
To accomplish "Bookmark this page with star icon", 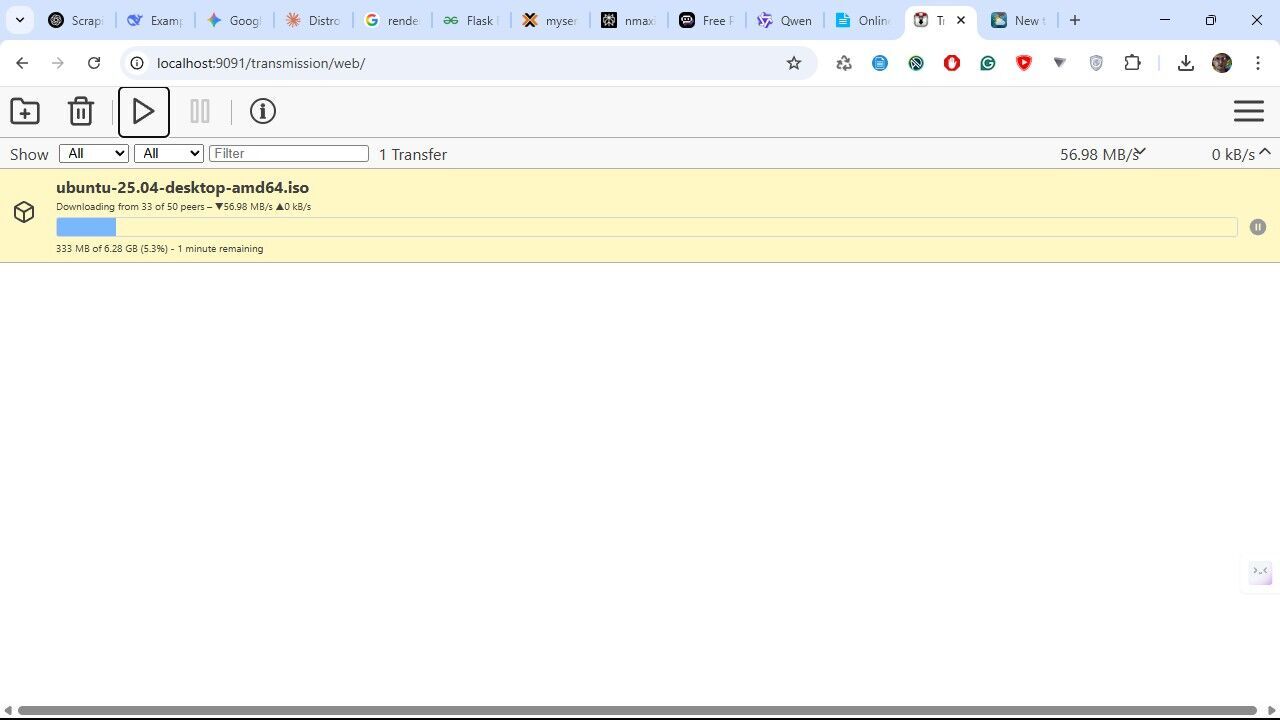I will [793, 63].
